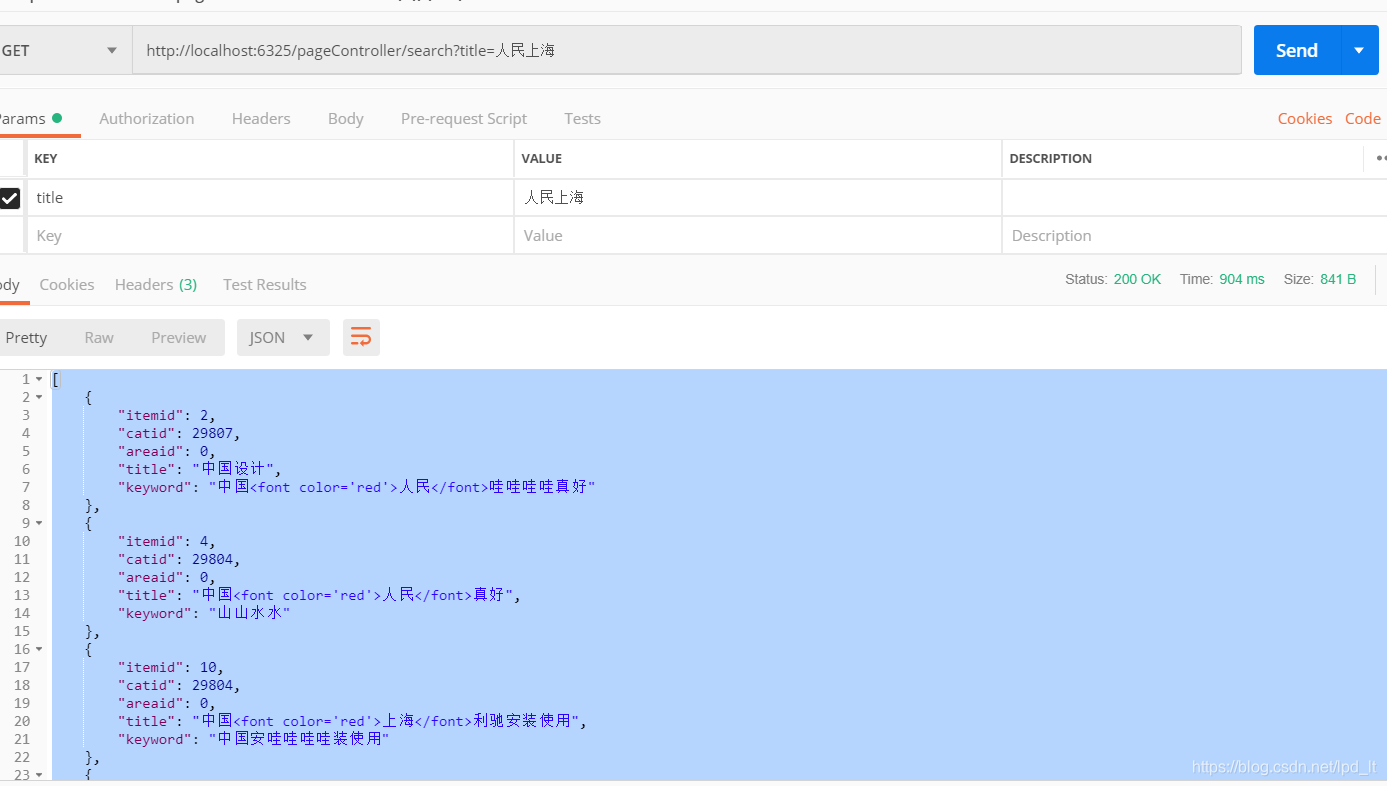Click the "itemid": 4 line
The height and width of the screenshot is (786, 1387).
click(x=167, y=541)
